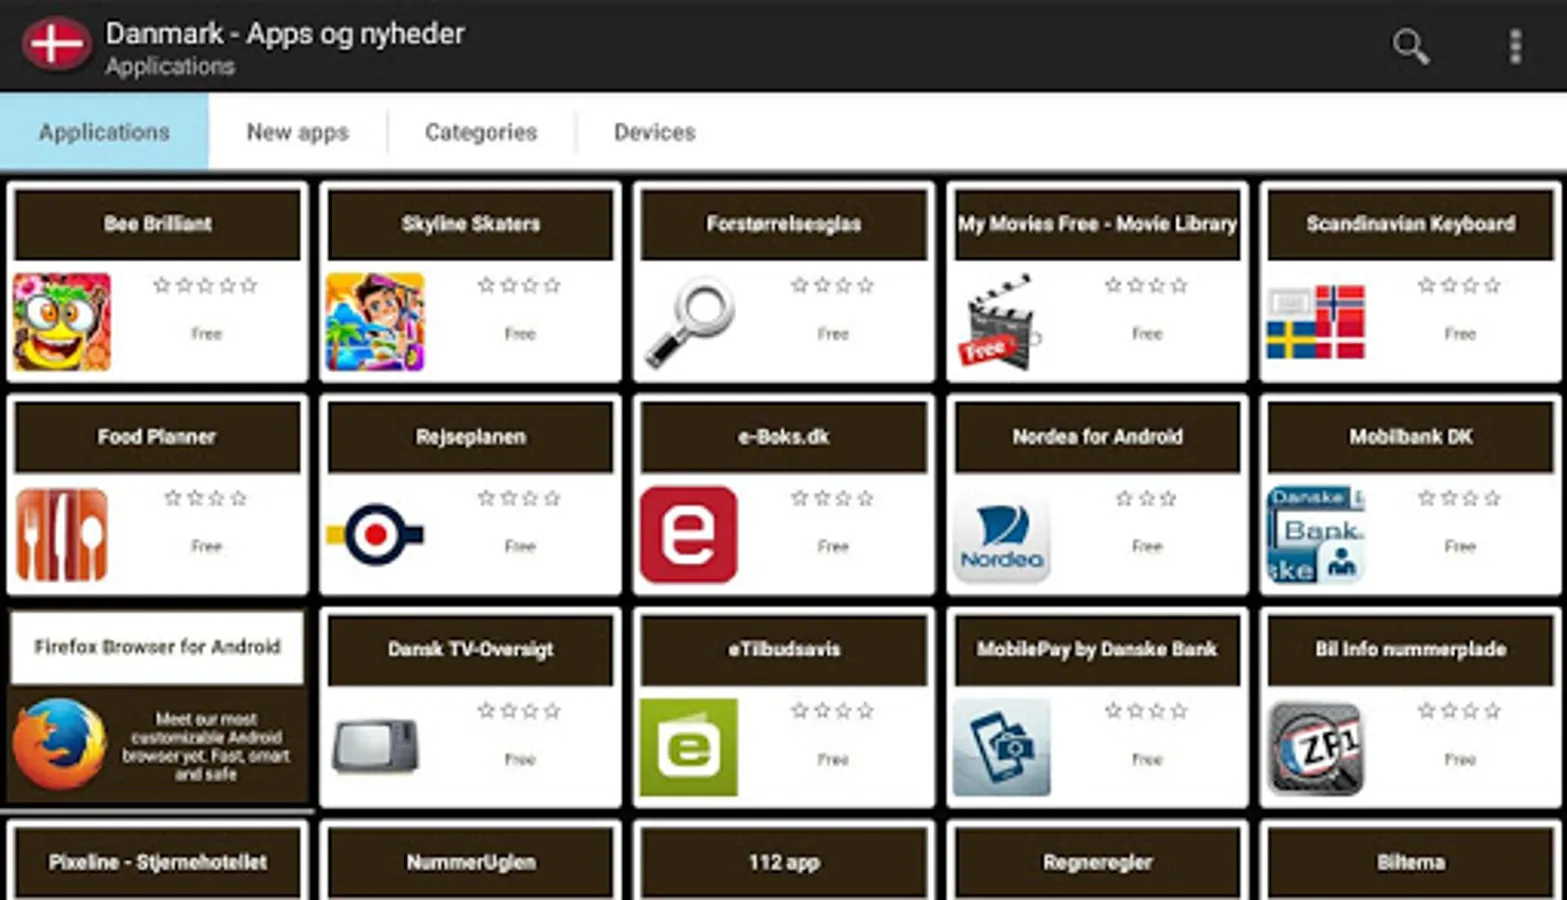Open Bil Info nummerplade icon
The image size is (1567, 900).
[x=1315, y=747]
